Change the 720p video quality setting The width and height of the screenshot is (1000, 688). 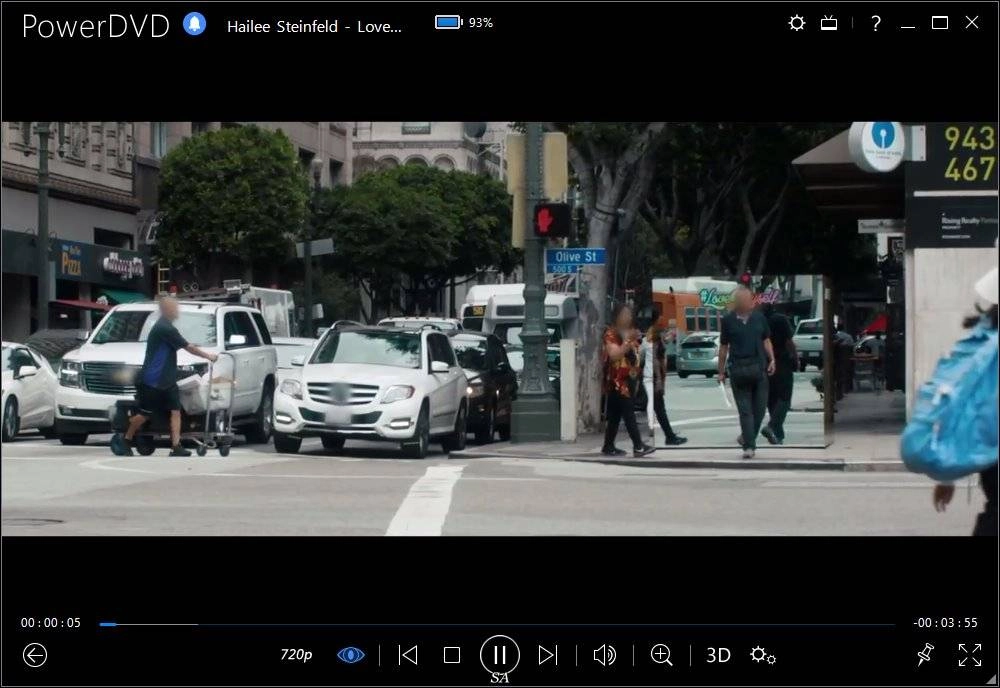point(296,655)
